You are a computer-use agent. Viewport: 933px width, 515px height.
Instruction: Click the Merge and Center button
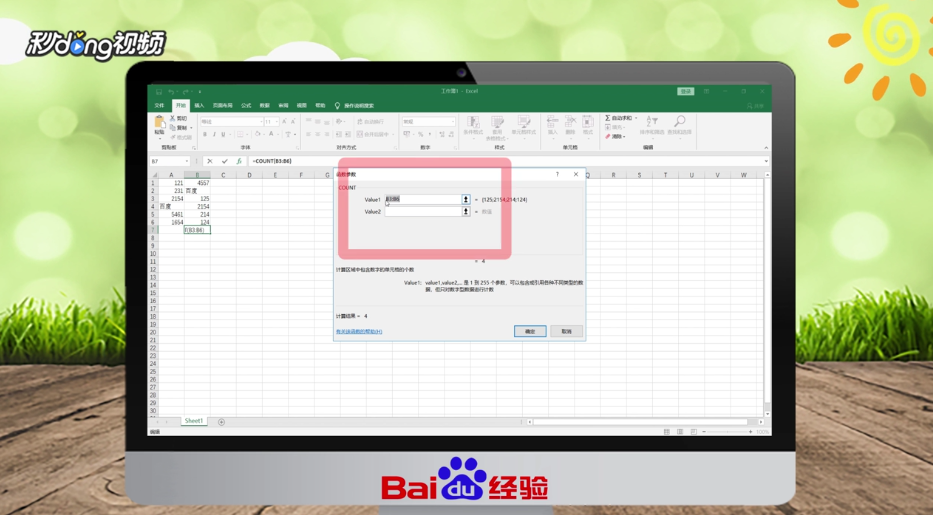pyautogui.click(x=372, y=134)
